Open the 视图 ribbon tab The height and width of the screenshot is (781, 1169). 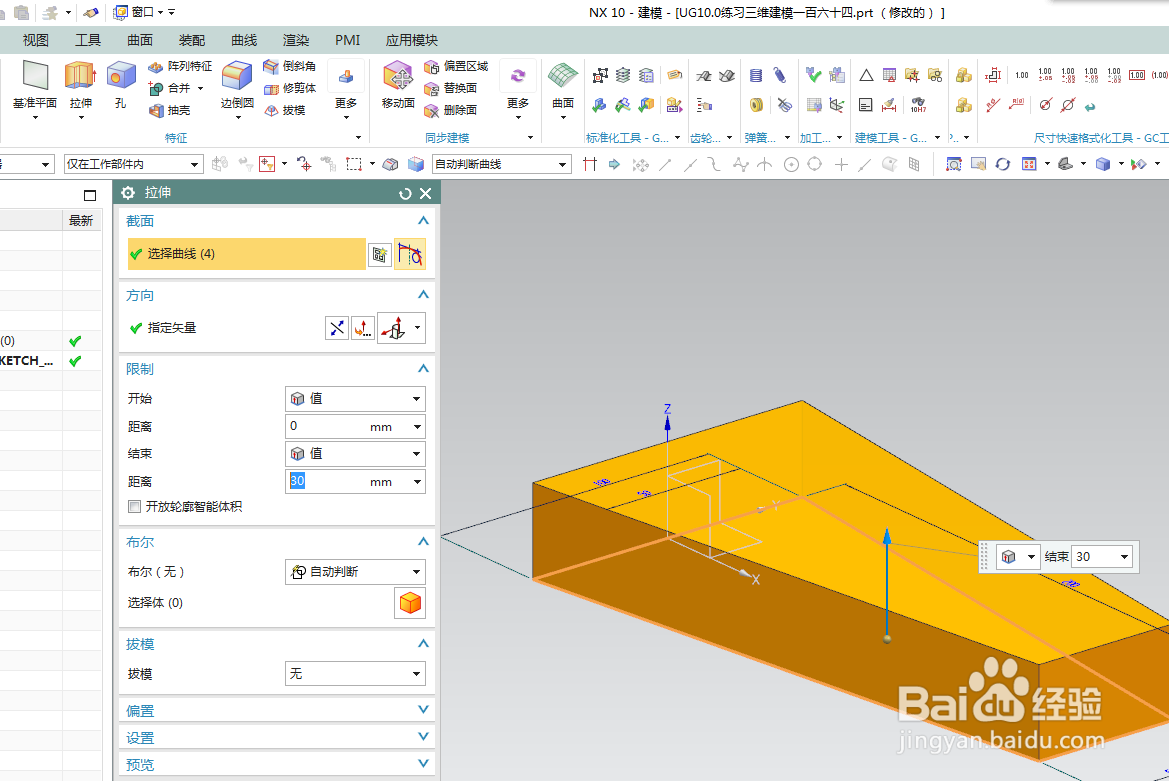(36, 40)
